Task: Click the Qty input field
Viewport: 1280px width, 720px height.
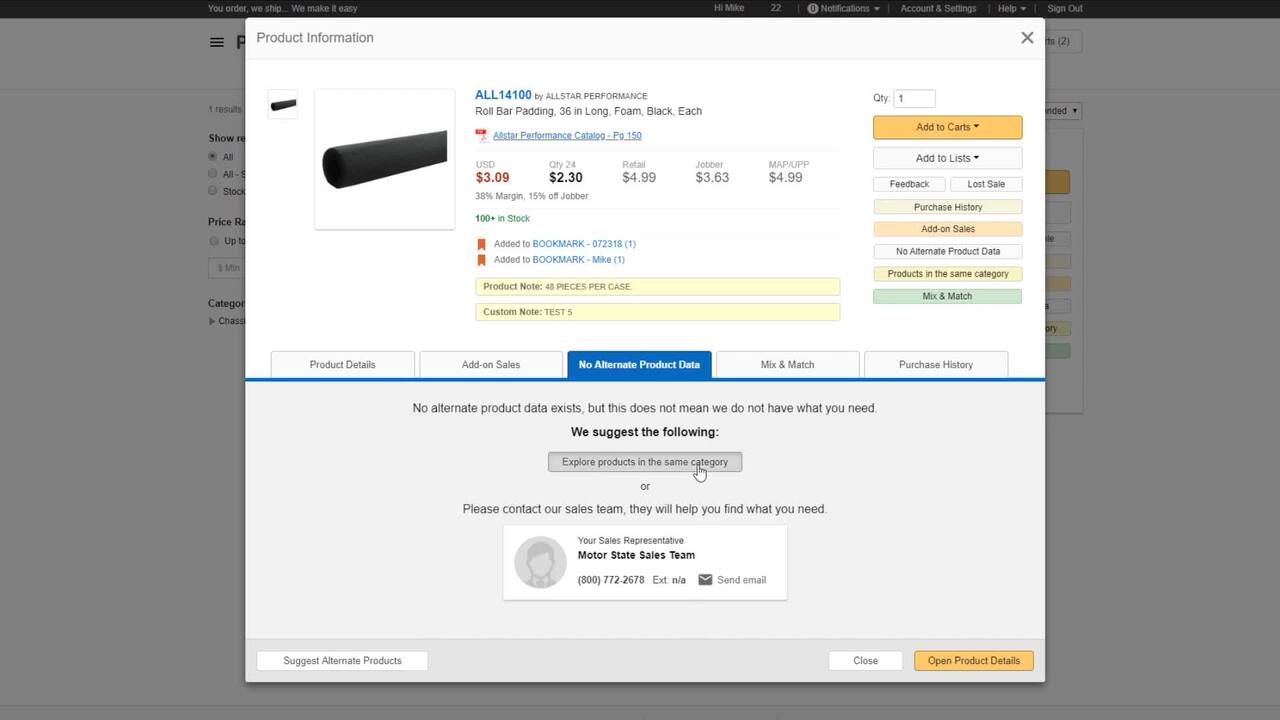Action: point(914,99)
